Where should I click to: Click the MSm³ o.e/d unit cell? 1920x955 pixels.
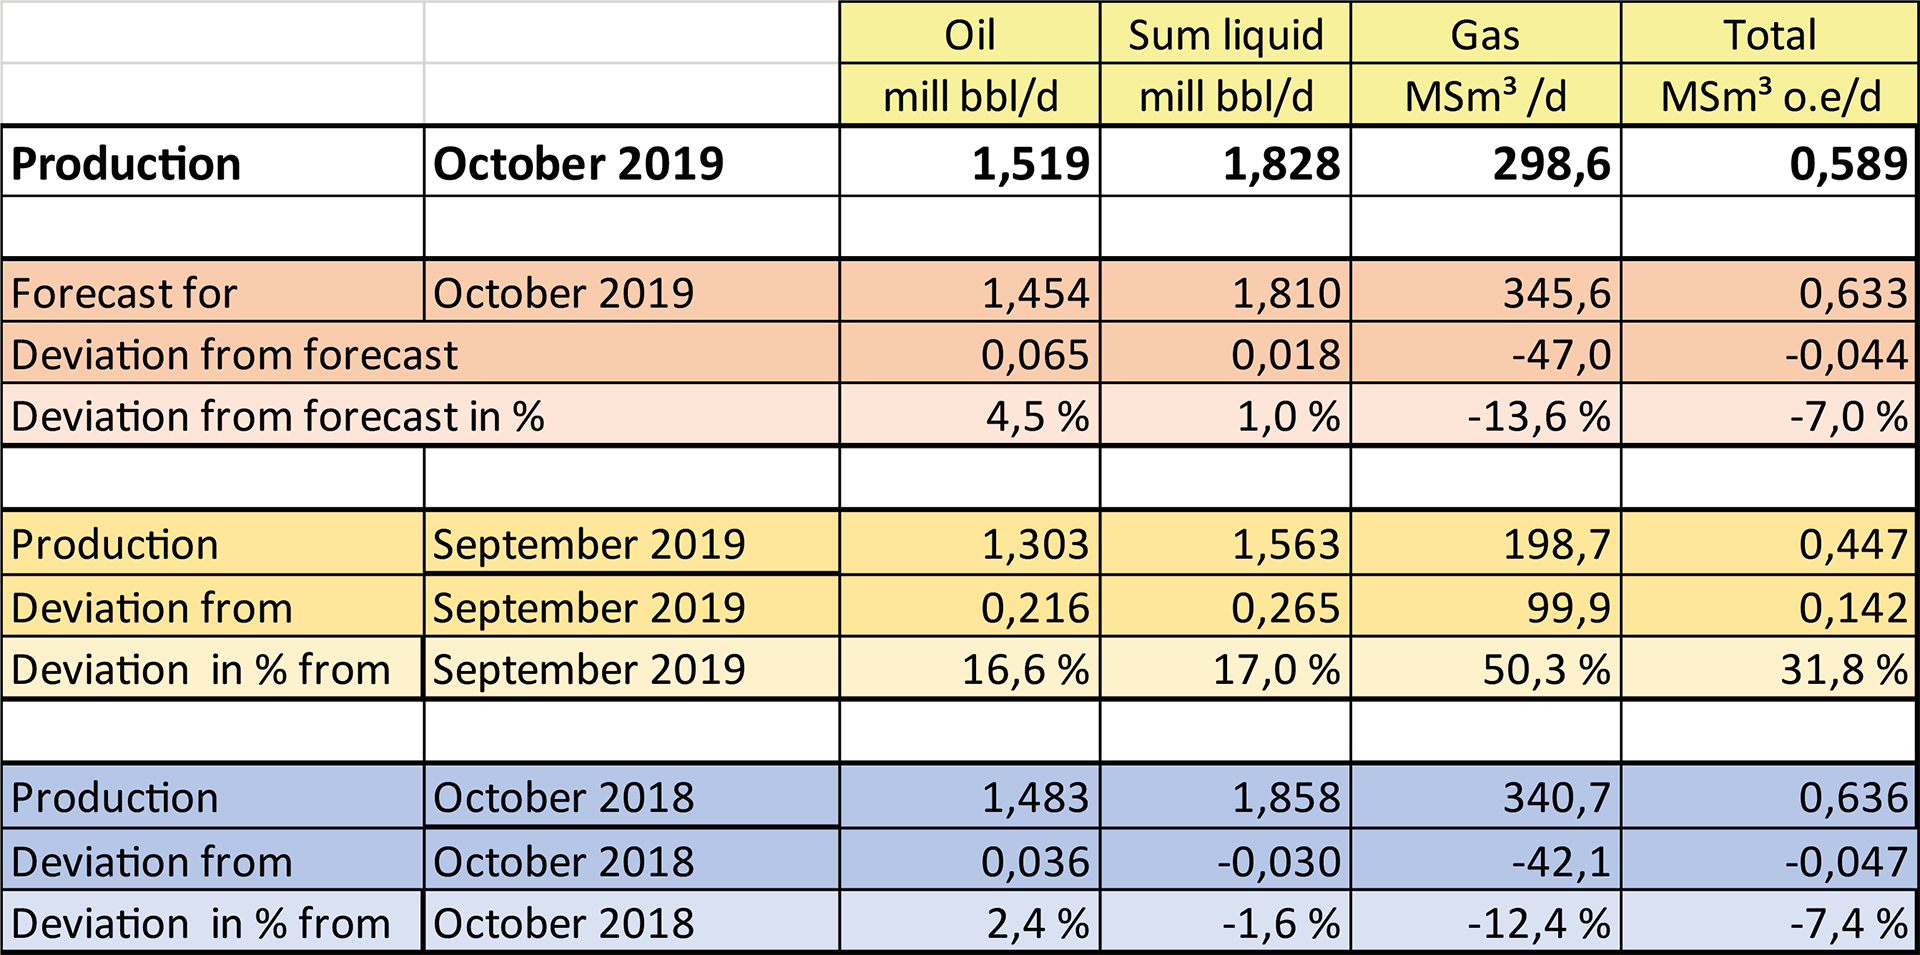click(x=1769, y=97)
